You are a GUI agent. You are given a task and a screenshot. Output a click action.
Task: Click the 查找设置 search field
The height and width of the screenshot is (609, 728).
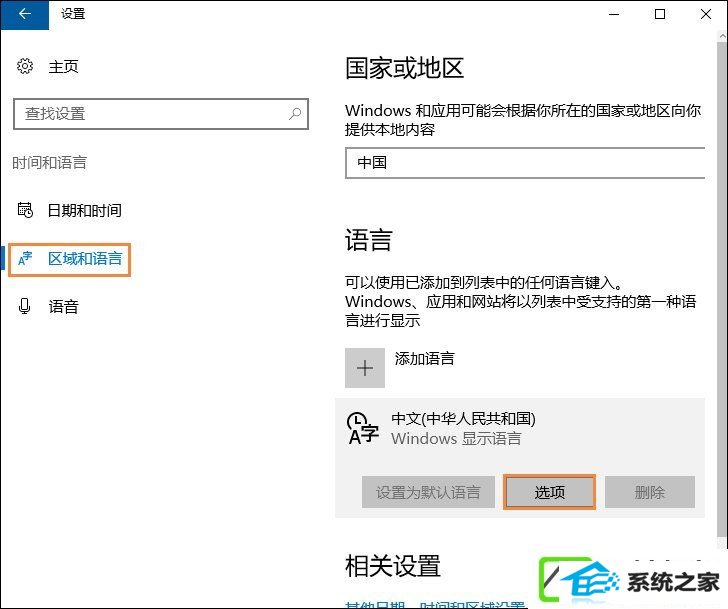pyautogui.click(x=161, y=114)
